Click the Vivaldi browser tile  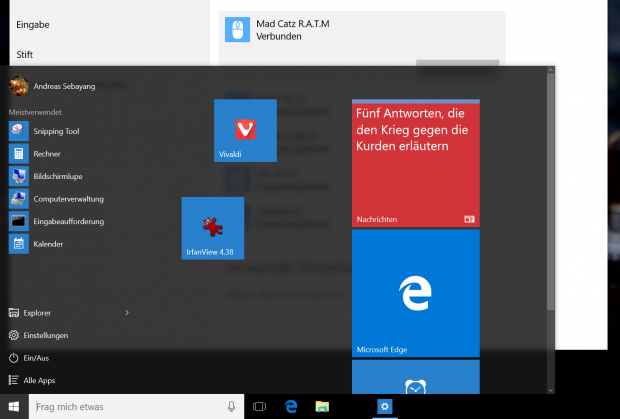point(245,130)
